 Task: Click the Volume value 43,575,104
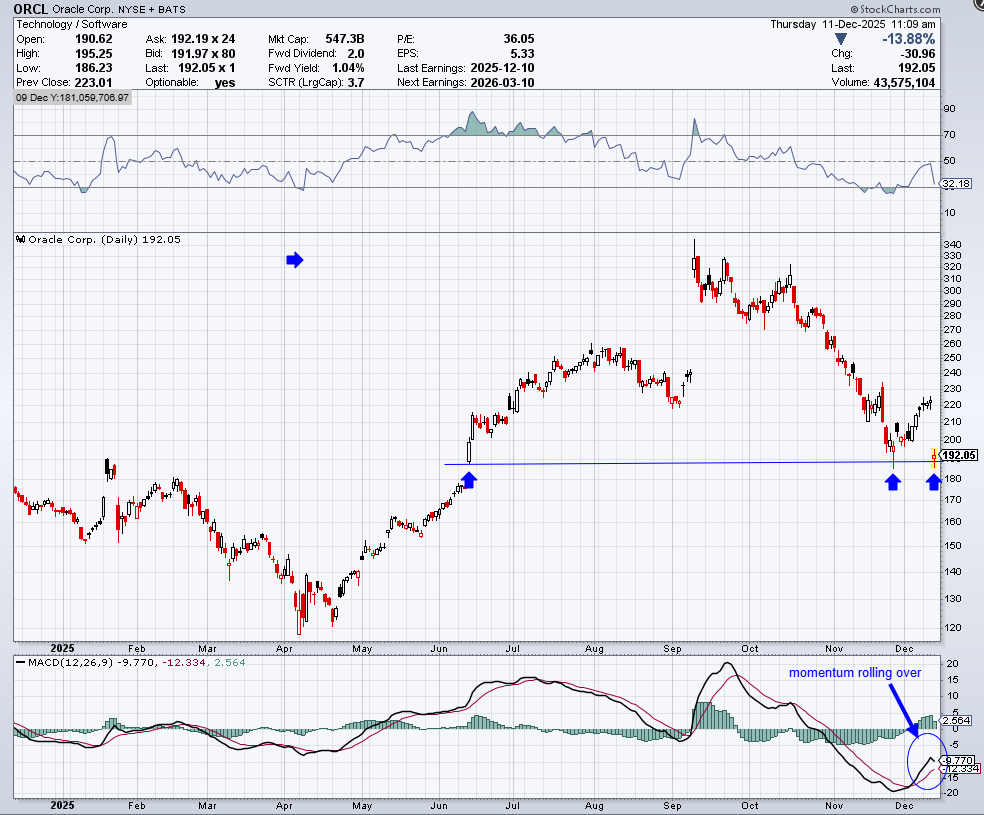[x=904, y=82]
